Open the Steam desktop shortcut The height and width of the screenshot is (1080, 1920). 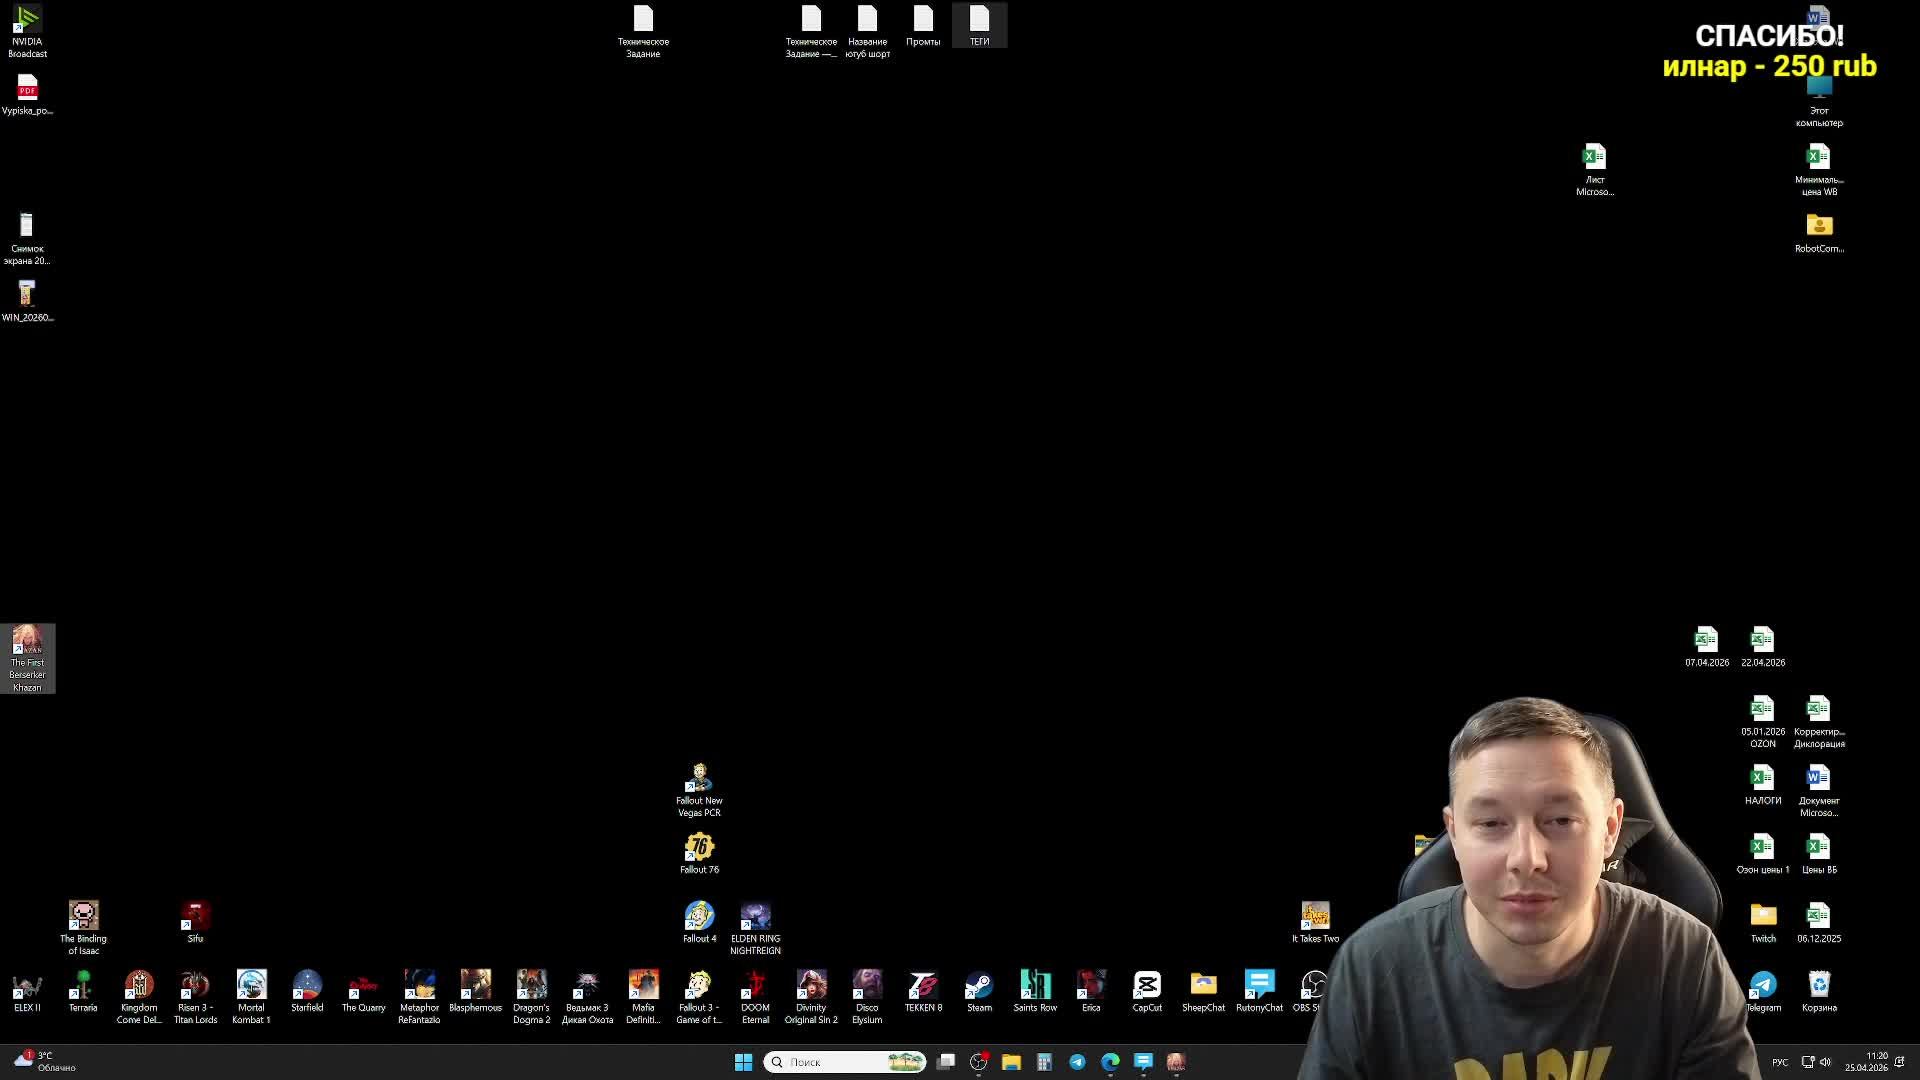(x=979, y=987)
